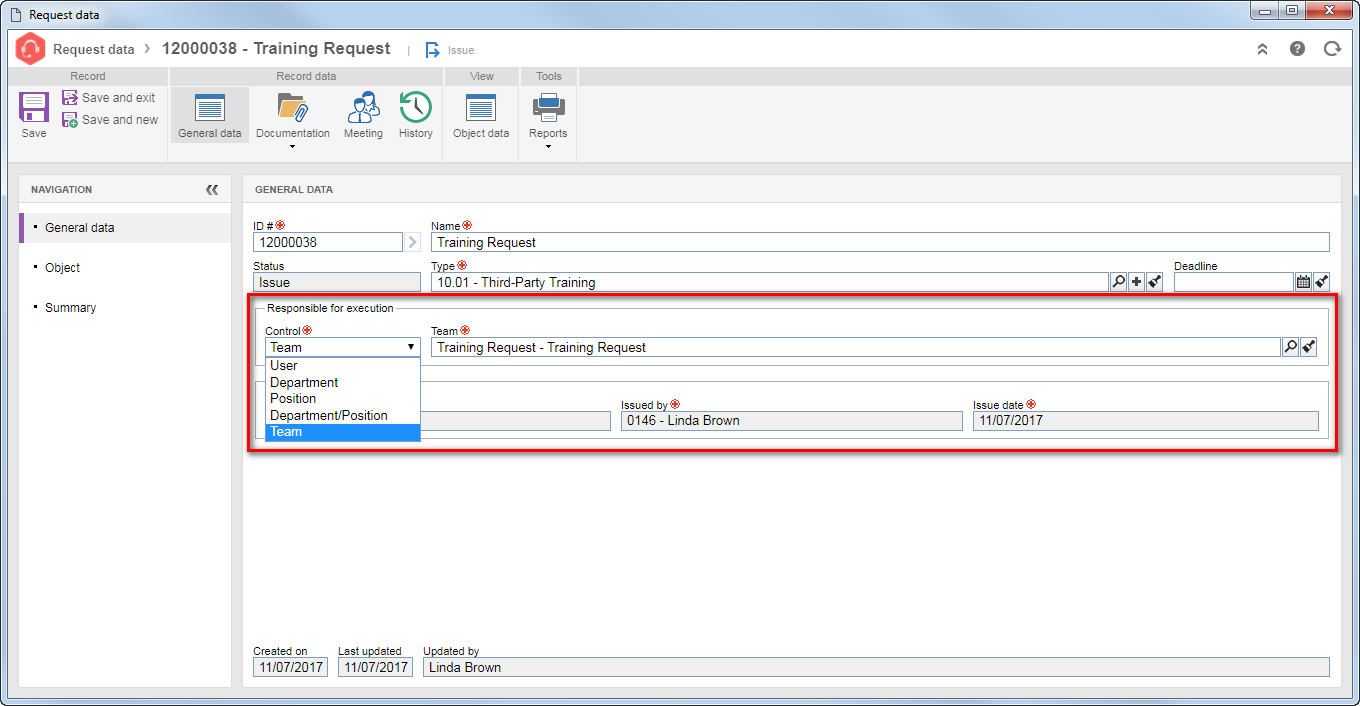Search for a Type with the magnifier
The height and width of the screenshot is (706, 1360).
(1119, 282)
